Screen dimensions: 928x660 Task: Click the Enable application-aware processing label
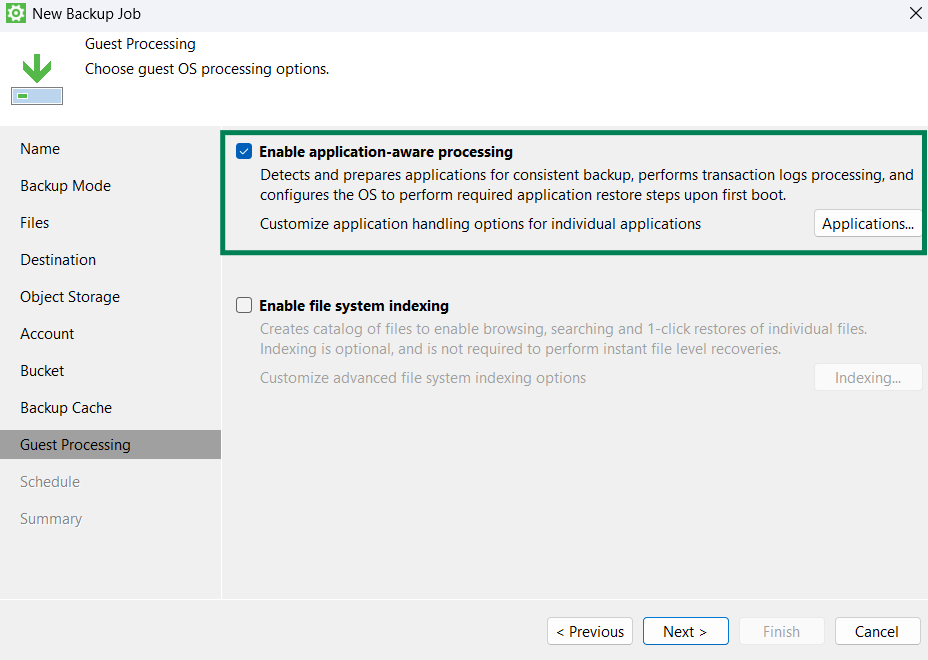[385, 152]
